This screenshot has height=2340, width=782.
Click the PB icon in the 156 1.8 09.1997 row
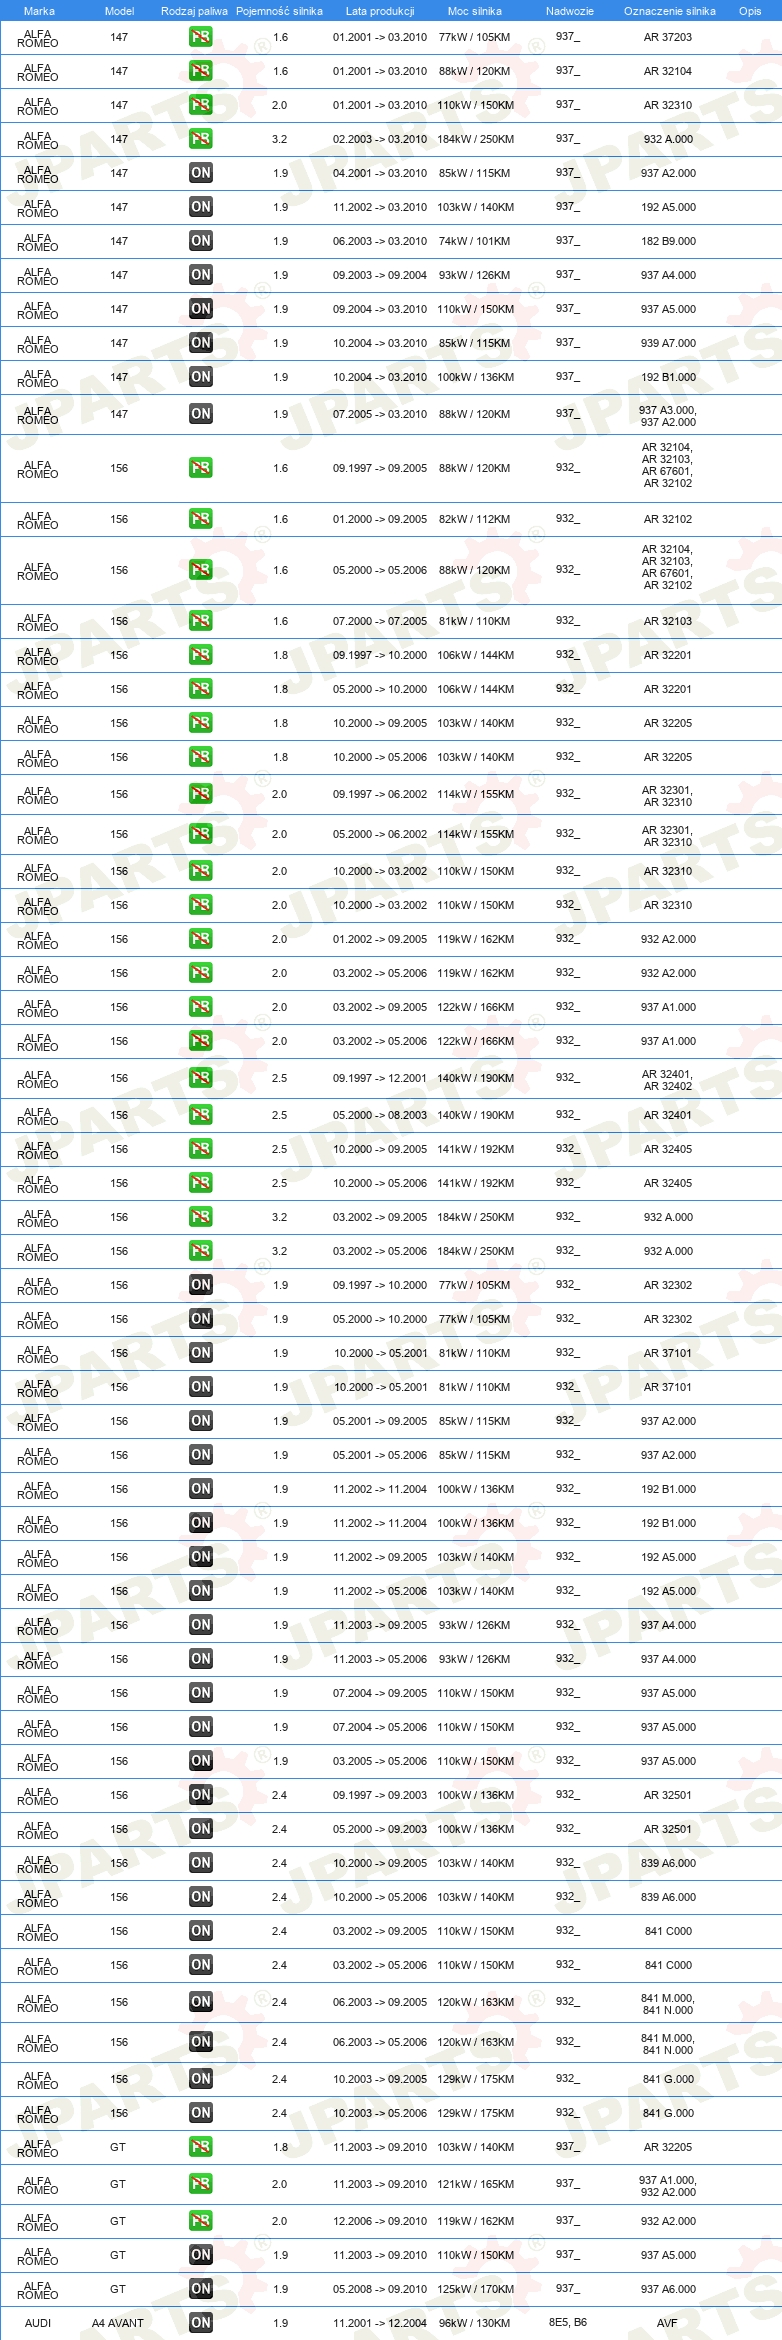201,655
